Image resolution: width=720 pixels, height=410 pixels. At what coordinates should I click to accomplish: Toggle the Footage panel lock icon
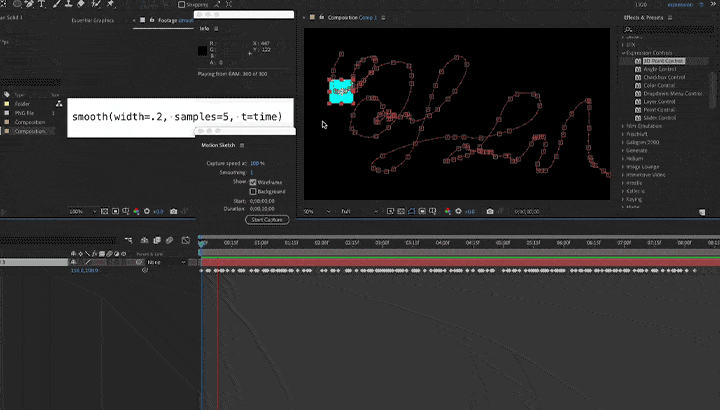[x=152, y=20]
